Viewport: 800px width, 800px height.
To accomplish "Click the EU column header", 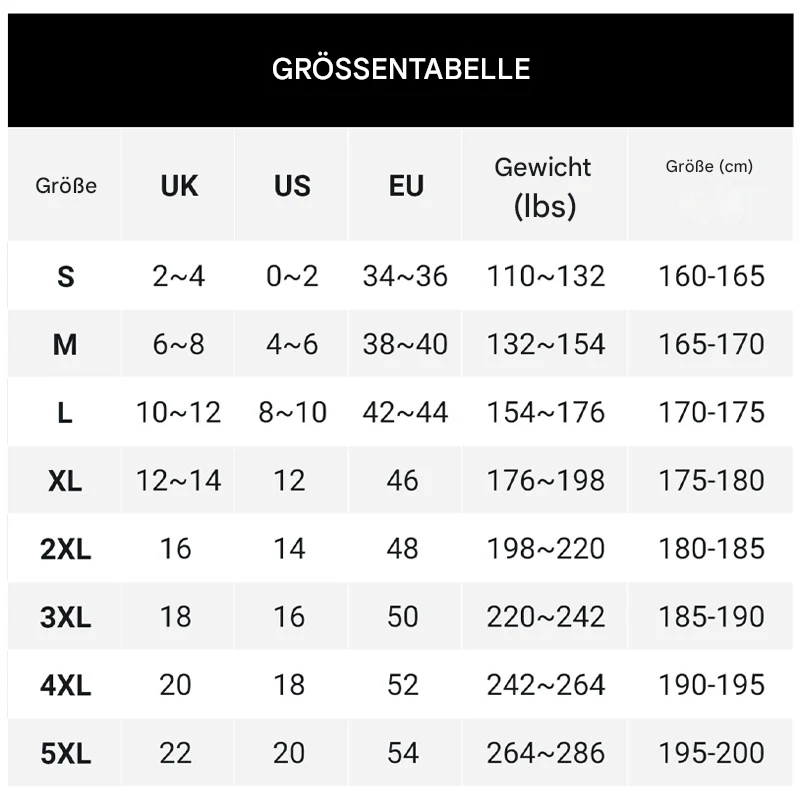I will pyautogui.click(x=406, y=186).
